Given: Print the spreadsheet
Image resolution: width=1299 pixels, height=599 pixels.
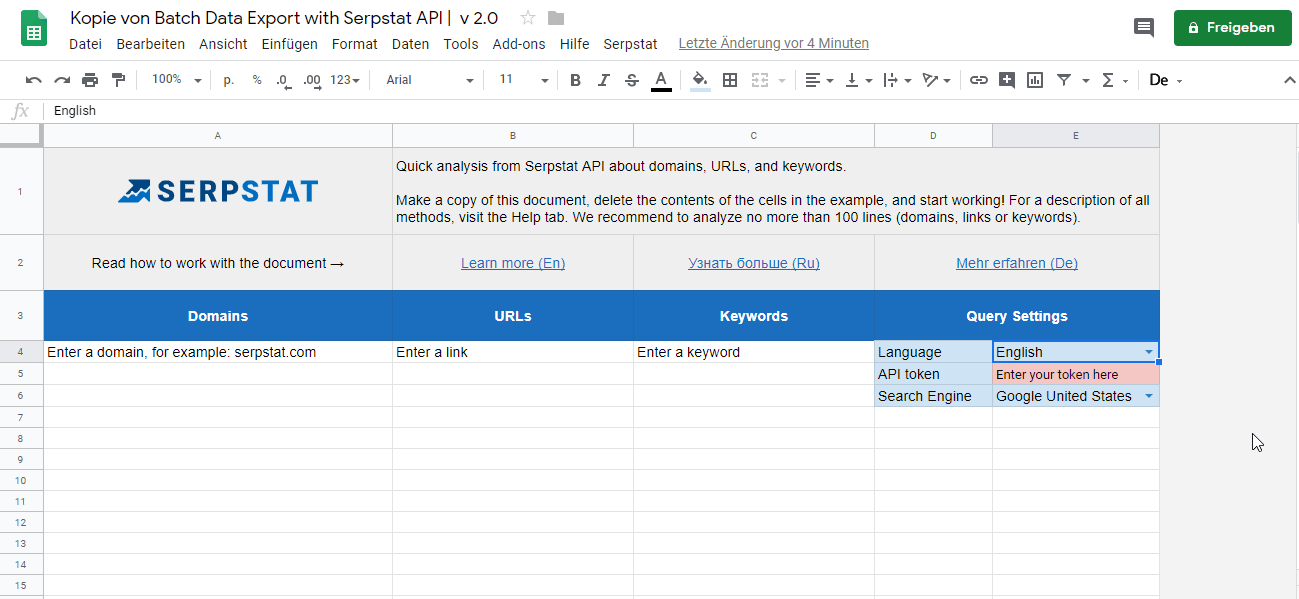Looking at the screenshot, I should [x=90, y=80].
